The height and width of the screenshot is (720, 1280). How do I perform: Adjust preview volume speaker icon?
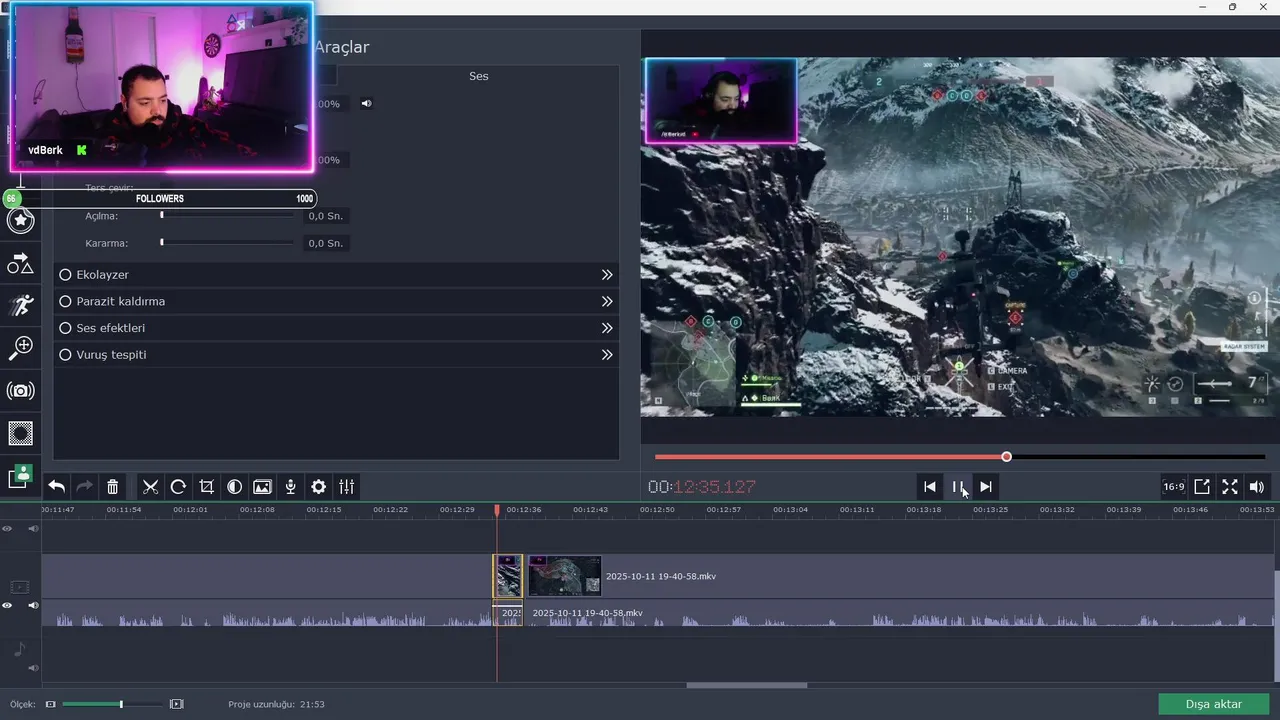coord(1257,486)
